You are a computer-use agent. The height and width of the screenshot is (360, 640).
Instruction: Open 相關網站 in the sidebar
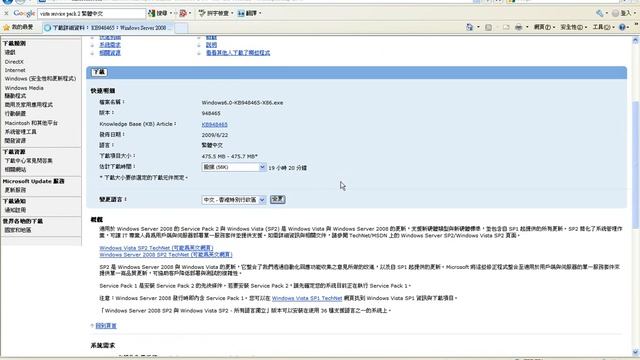pyautogui.click(x=15, y=169)
